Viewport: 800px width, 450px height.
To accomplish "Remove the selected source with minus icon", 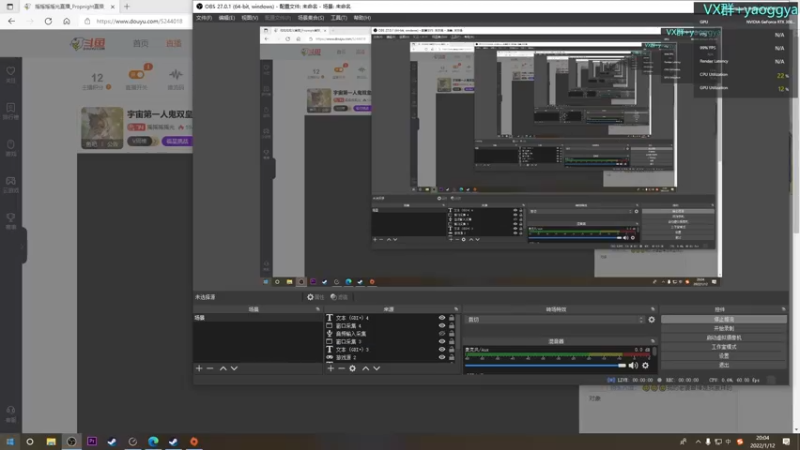I will click(x=341, y=368).
